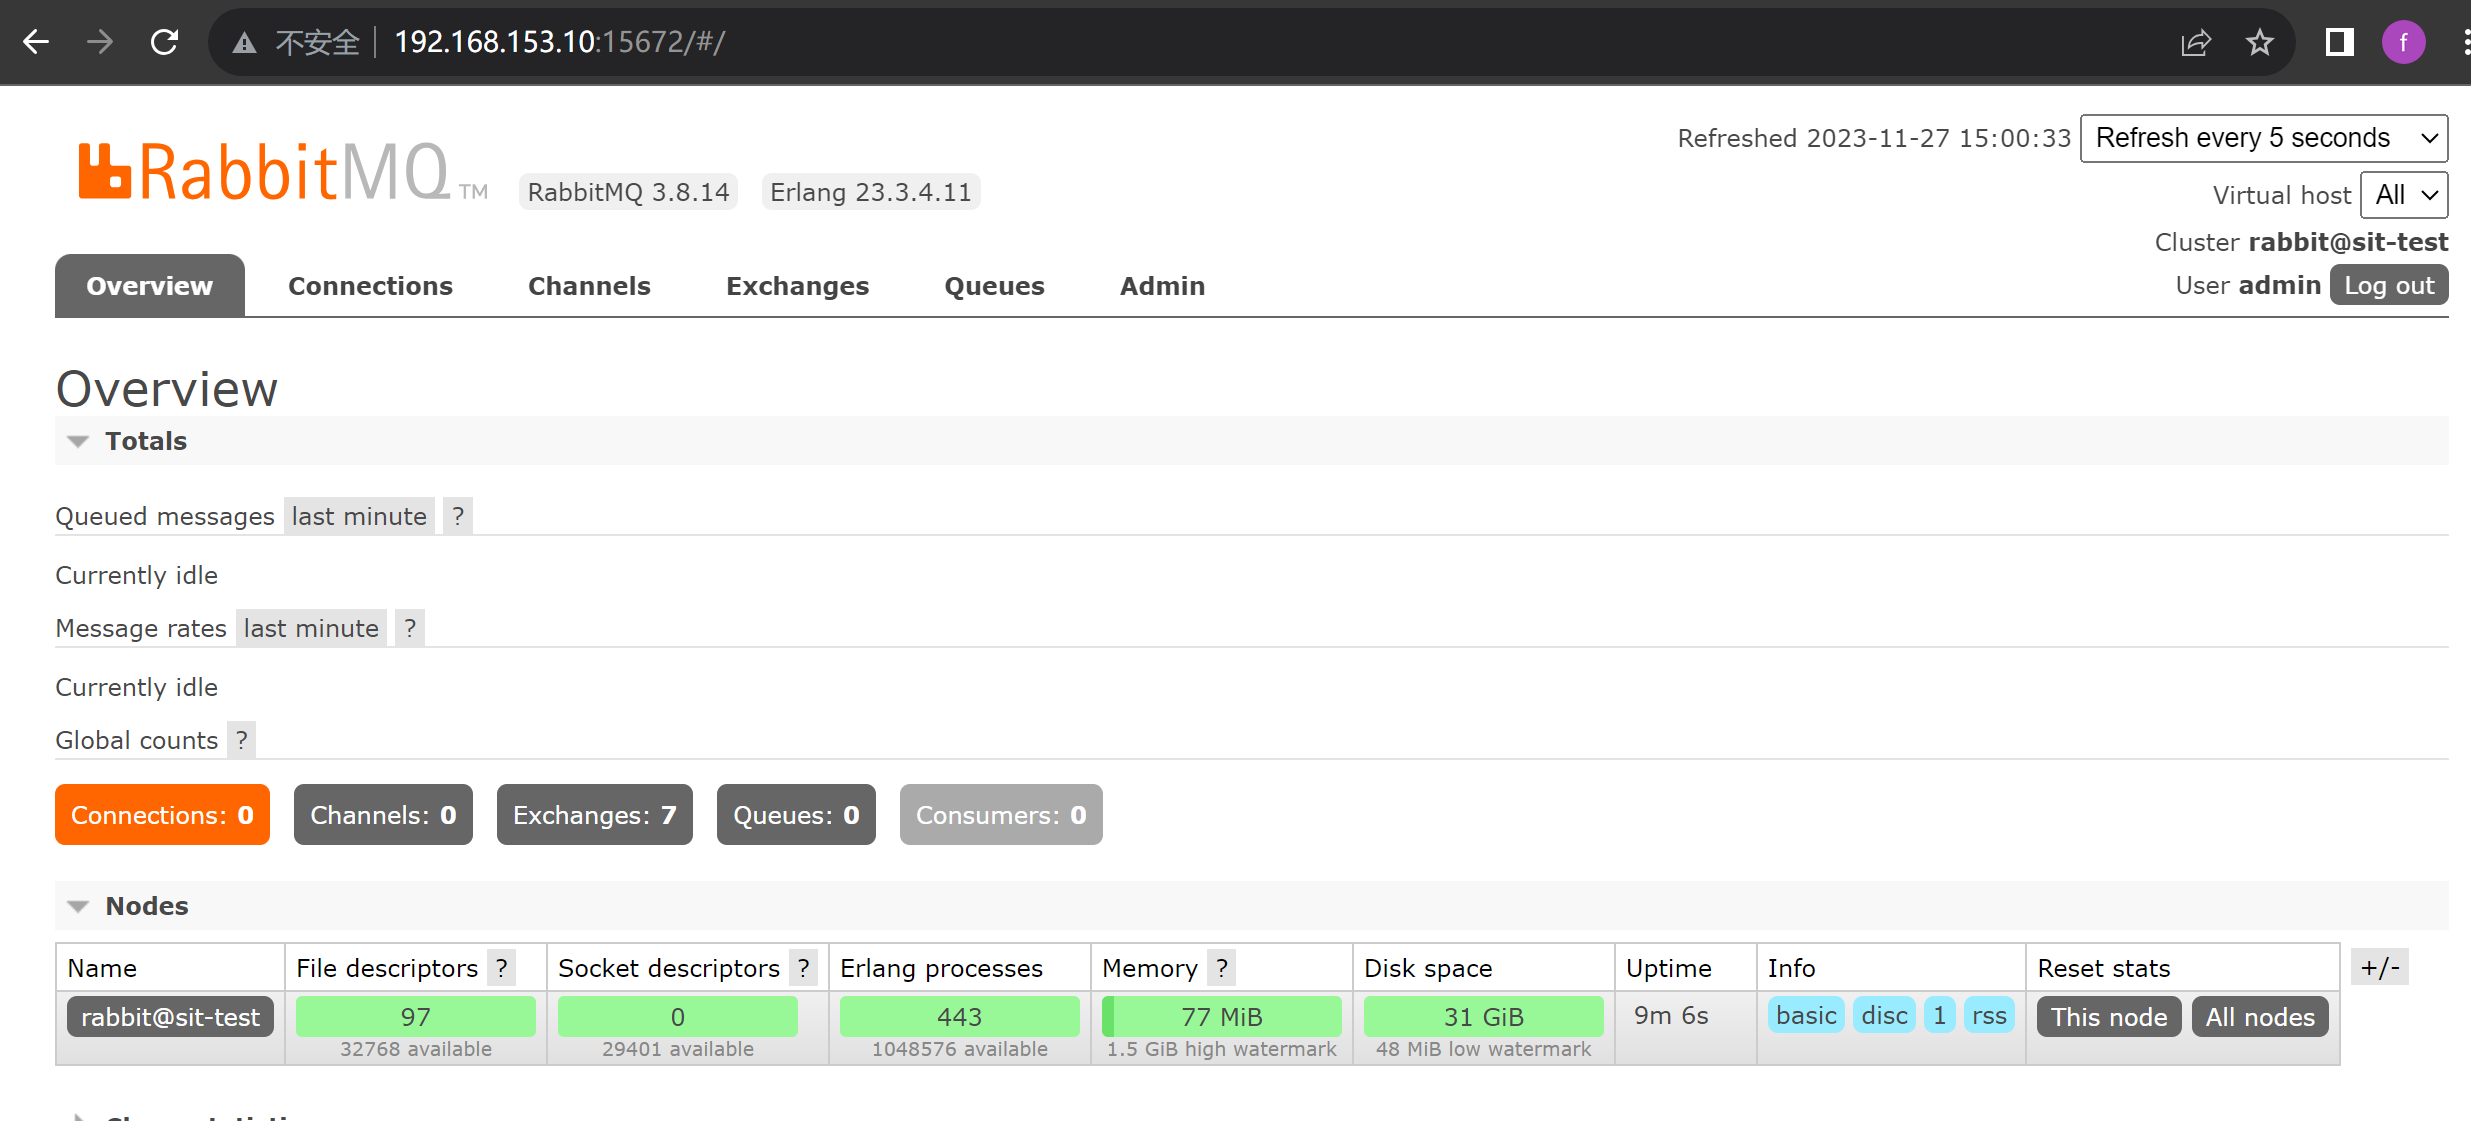Toggle node columns with +/- control
This screenshot has height=1121, width=2471.
tap(2379, 967)
